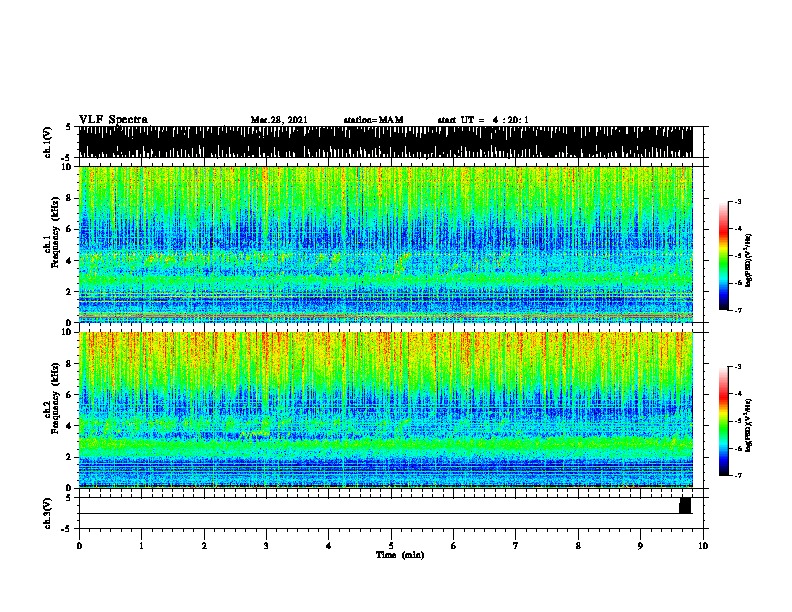
Task: Click the "VLF Spectra" title text
Action: [x=113, y=120]
